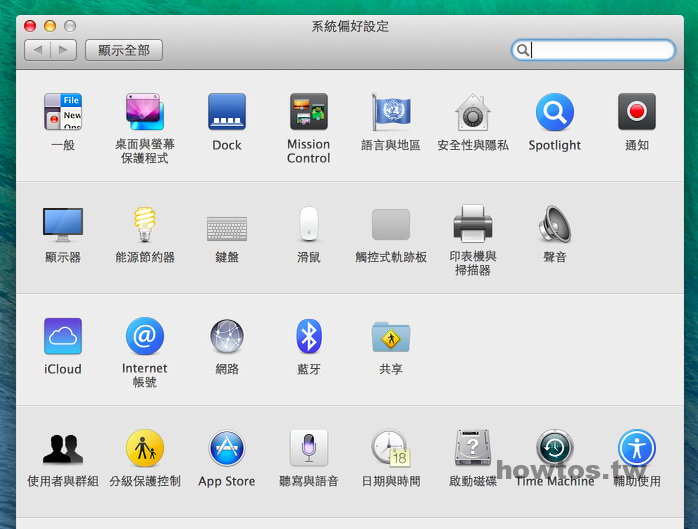Viewport: 698px width, 529px height.
Task: Open the iCloud preferences icon
Action: click(x=63, y=336)
